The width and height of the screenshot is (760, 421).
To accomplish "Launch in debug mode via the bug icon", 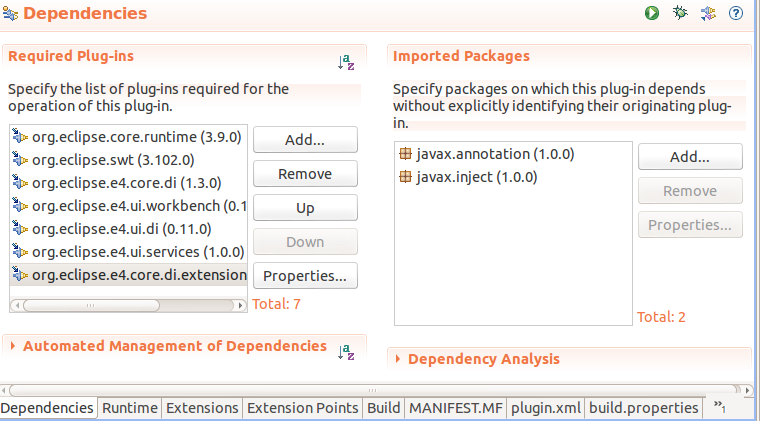I will click(x=680, y=13).
